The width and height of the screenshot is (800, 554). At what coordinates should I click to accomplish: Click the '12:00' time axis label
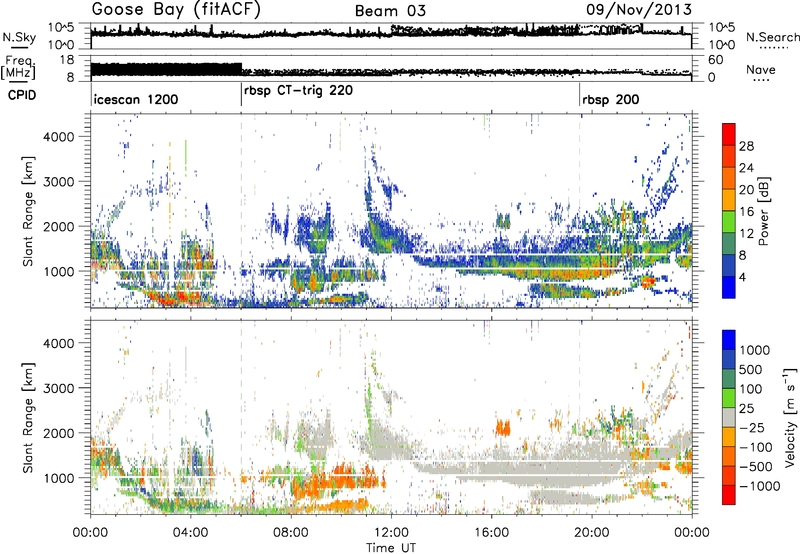tap(391, 533)
